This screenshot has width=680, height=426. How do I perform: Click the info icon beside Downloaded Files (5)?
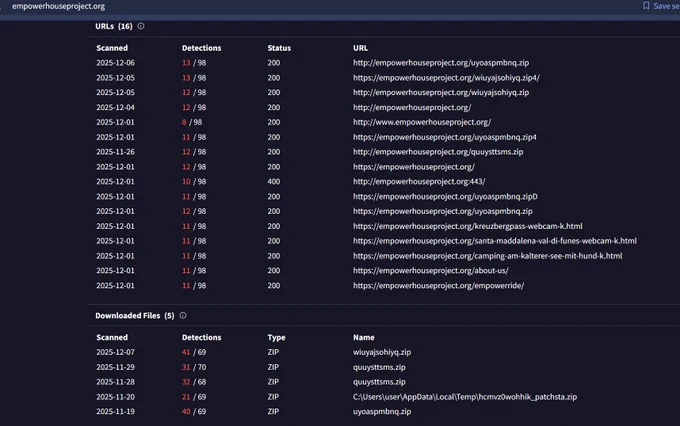pyautogui.click(x=183, y=315)
